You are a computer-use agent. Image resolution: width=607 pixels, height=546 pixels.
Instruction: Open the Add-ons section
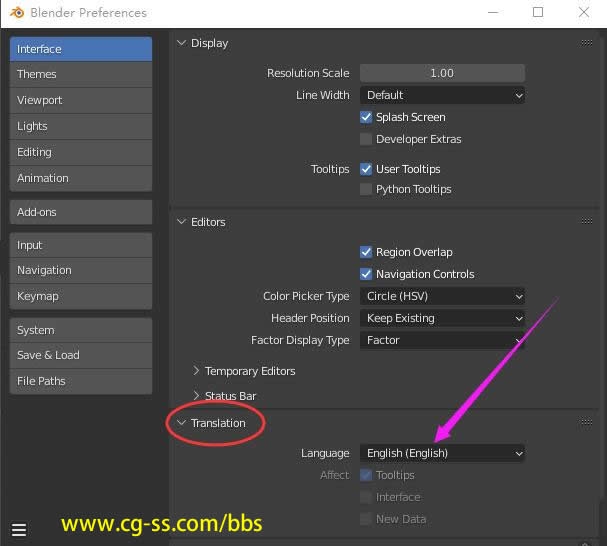pos(80,212)
